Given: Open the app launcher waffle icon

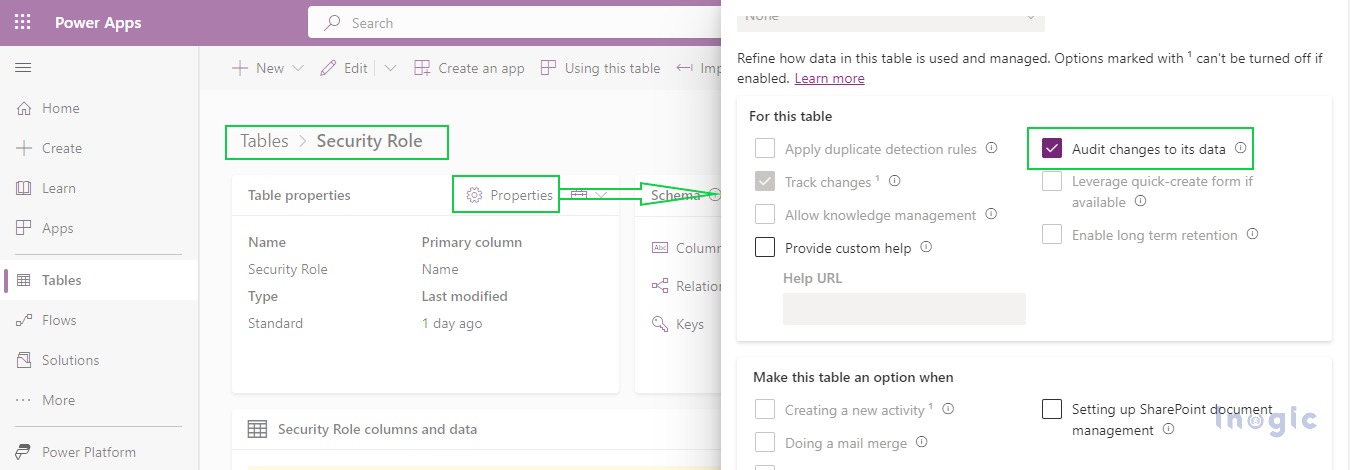Looking at the screenshot, I should 23,23.
